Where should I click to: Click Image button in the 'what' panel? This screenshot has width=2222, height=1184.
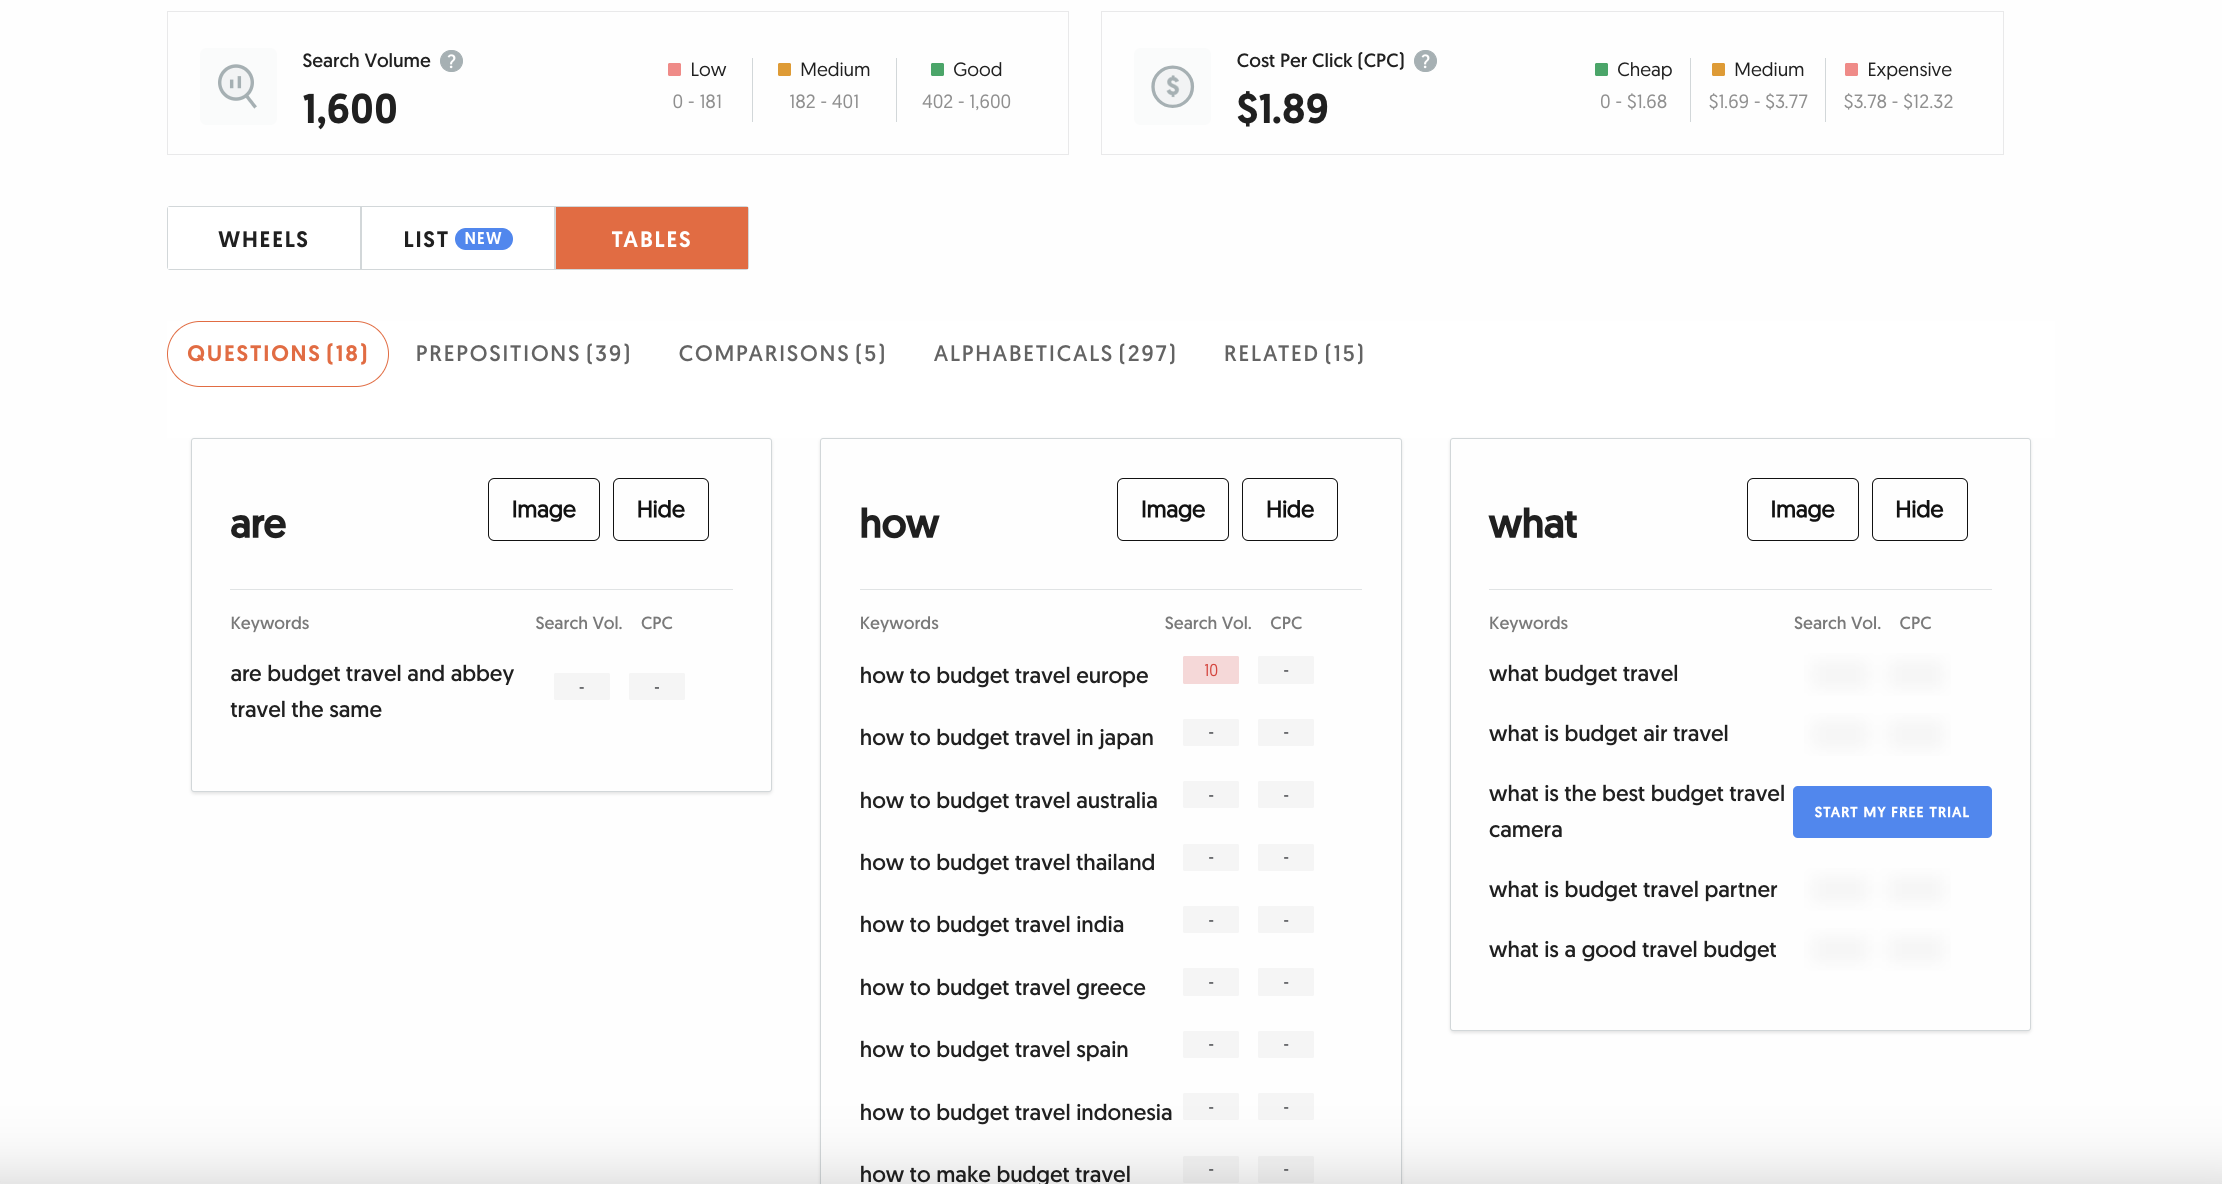tap(1800, 508)
